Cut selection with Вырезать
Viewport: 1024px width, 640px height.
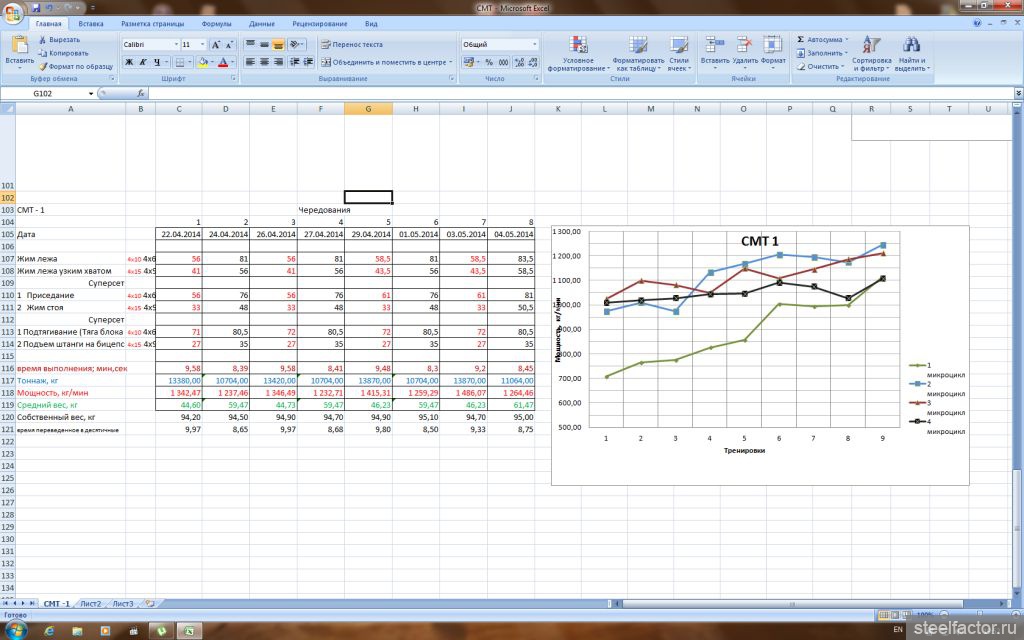(x=59, y=40)
